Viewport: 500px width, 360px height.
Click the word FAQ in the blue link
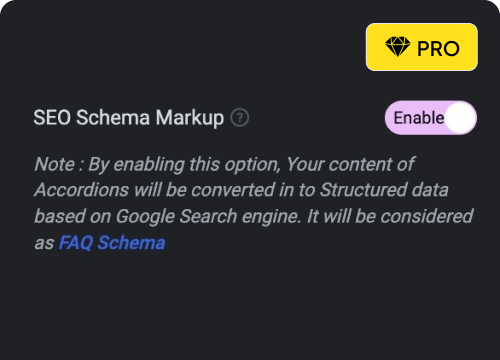click(x=76, y=243)
